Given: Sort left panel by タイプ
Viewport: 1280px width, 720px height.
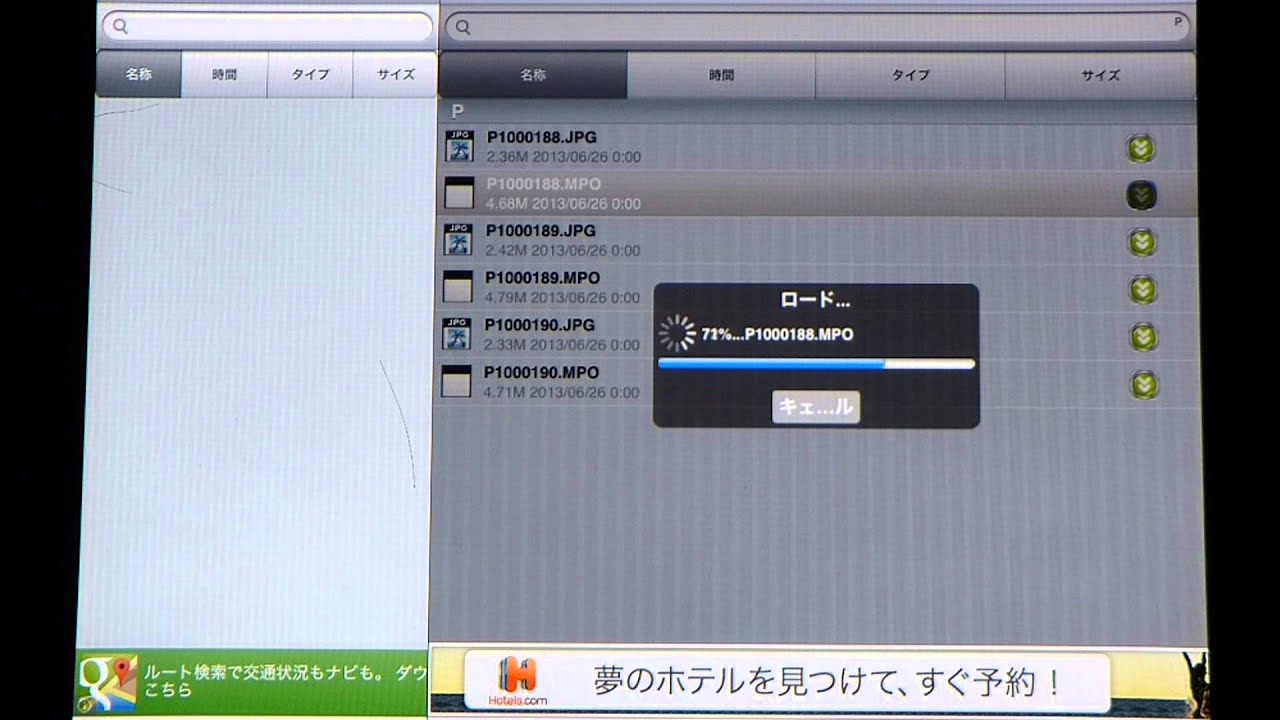Looking at the screenshot, I should (310, 74).
